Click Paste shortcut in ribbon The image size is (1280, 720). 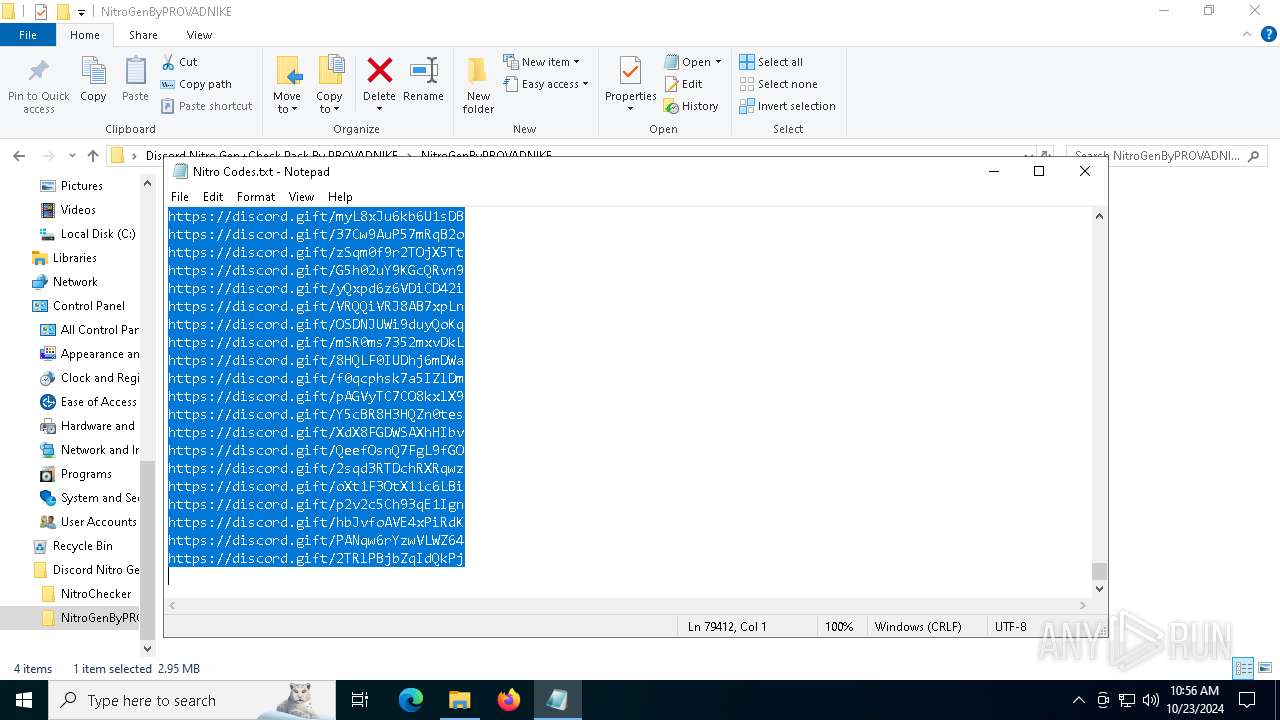(x=207, y=106)
